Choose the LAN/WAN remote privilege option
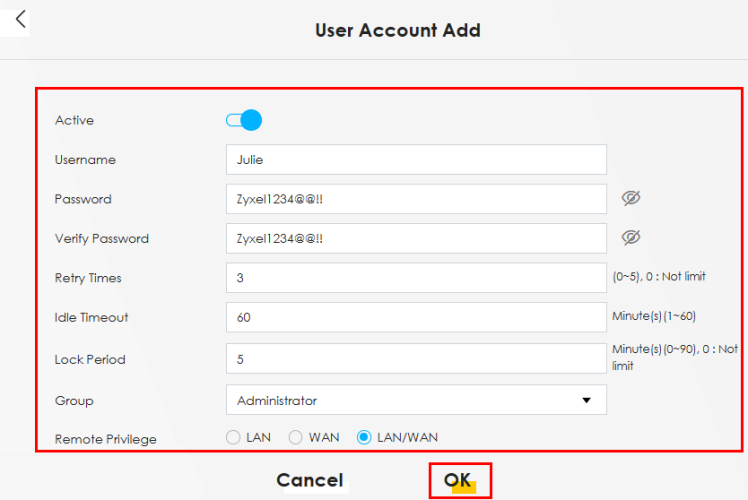Viewport: 748px width, 500px height. point(364,437)
